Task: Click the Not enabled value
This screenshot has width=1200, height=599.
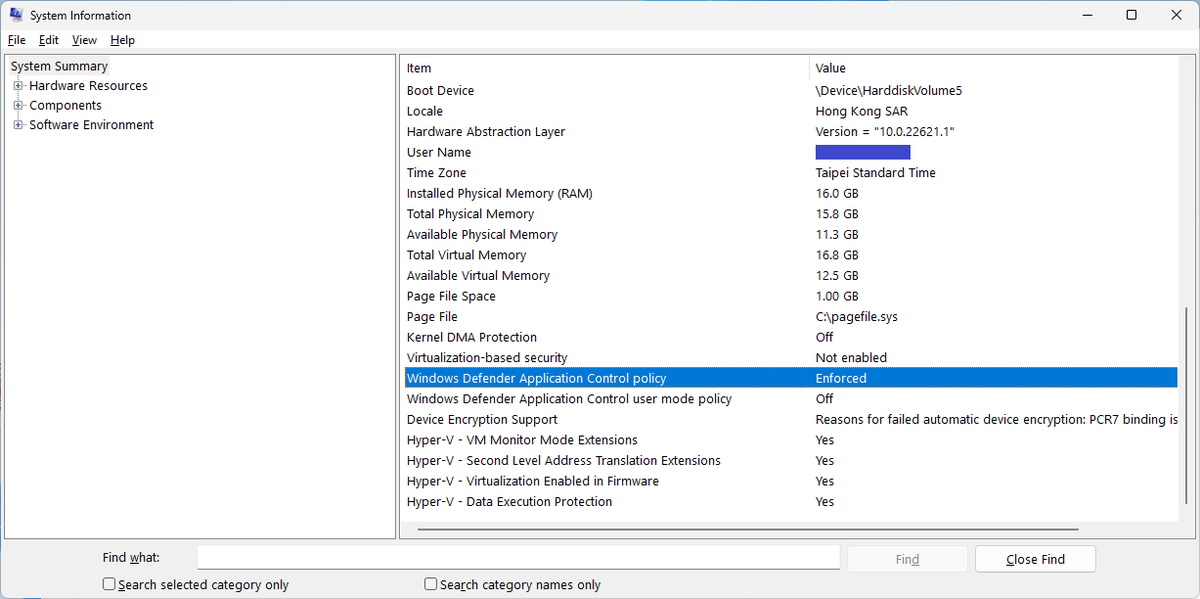Action: tap(851, 357)
